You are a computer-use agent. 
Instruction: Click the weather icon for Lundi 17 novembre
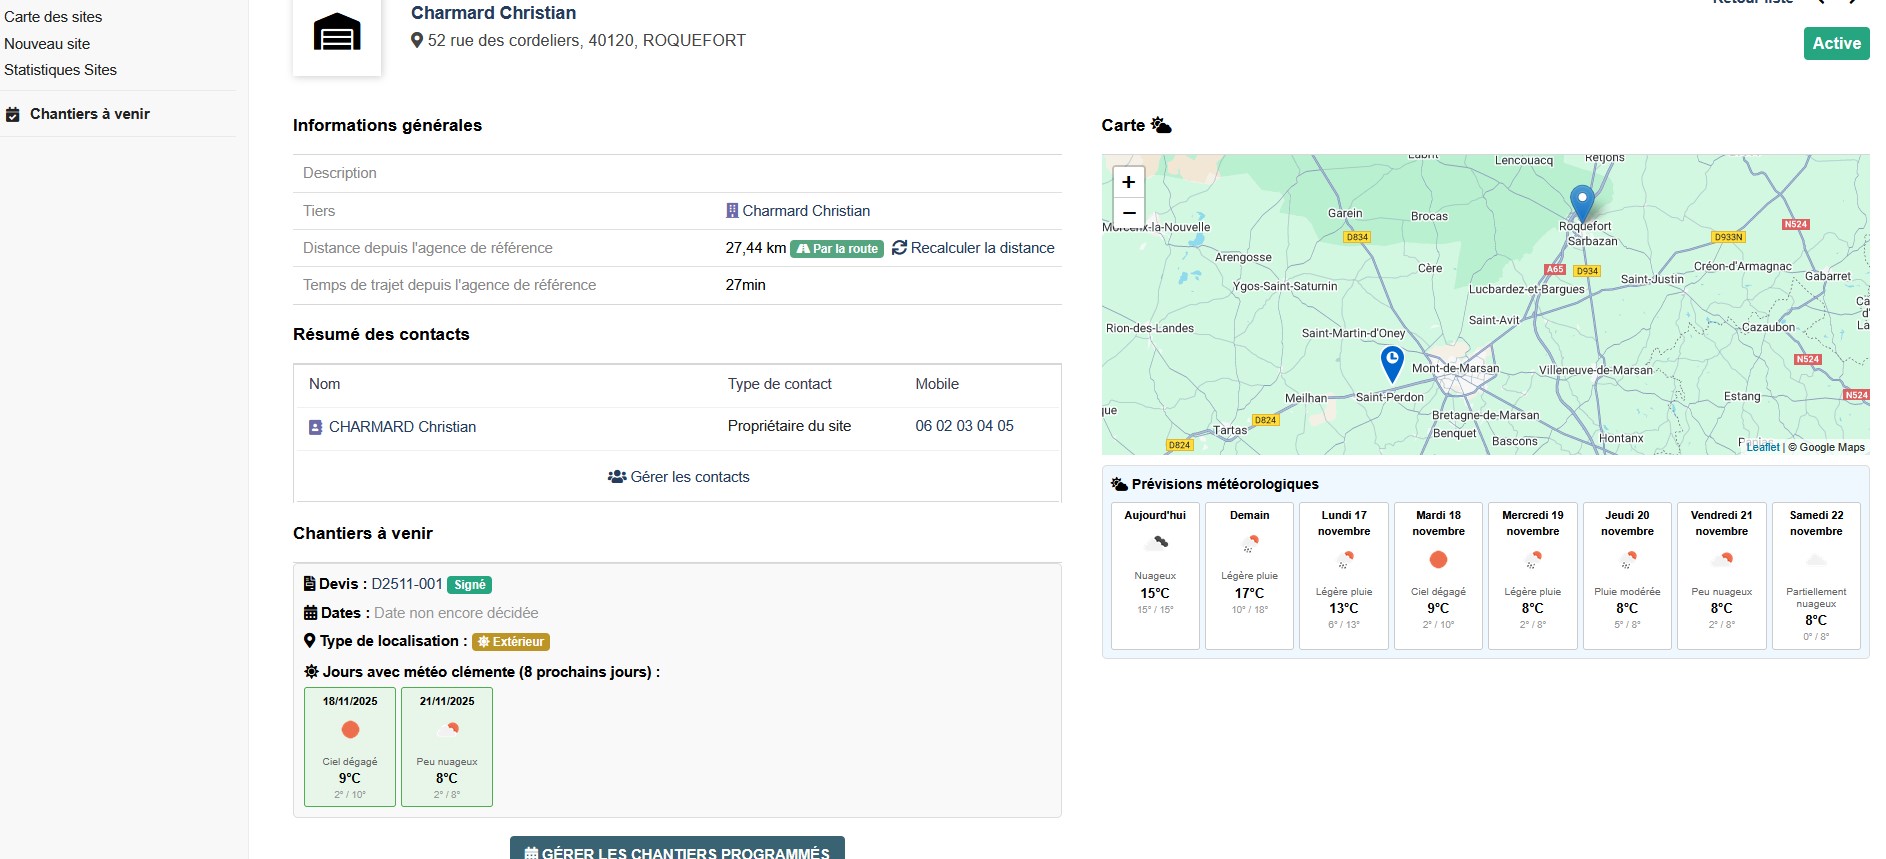(1345, 559)
